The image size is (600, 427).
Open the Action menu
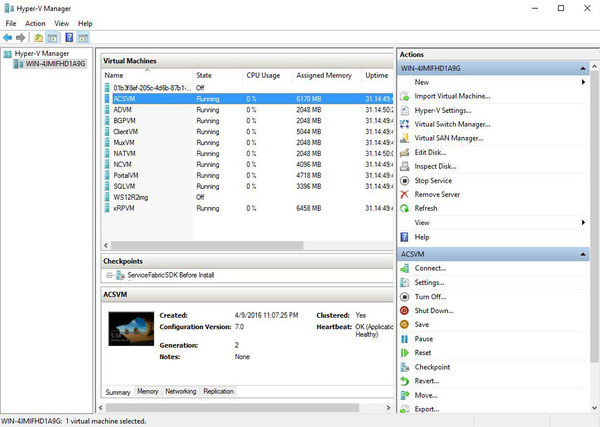(x=35, y=23)
